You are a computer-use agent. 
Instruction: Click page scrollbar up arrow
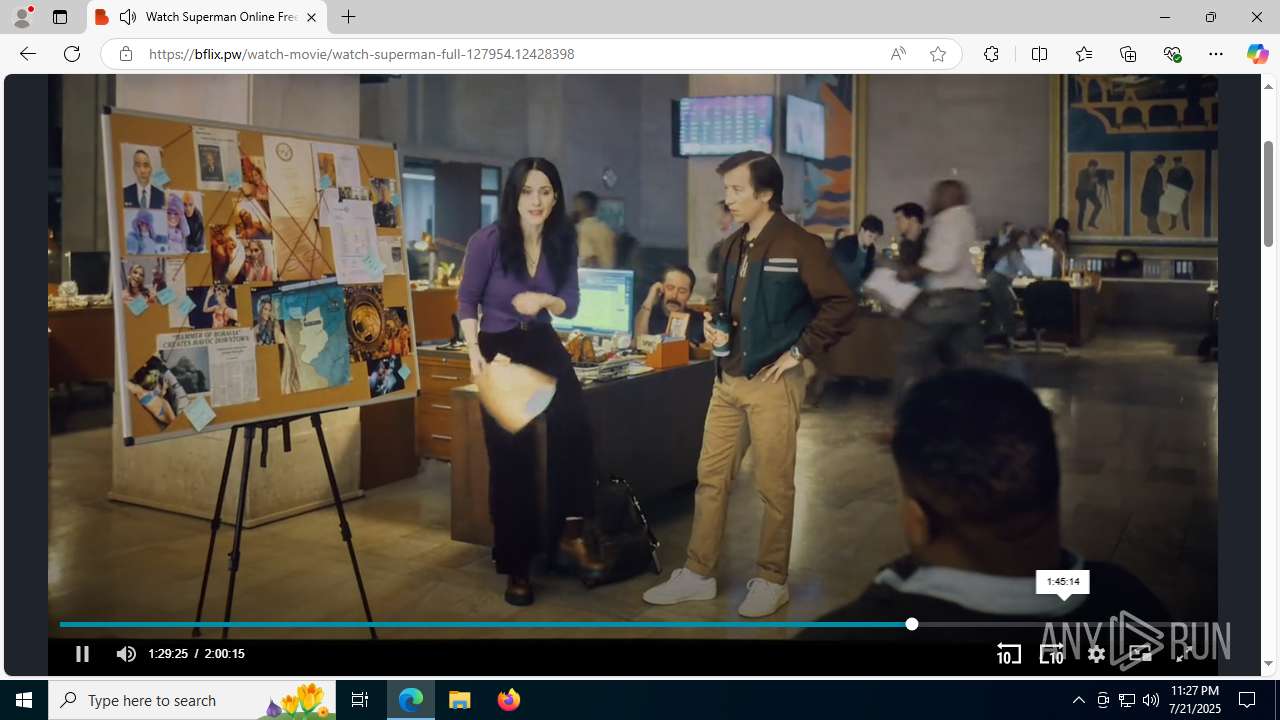(1268, 86)
